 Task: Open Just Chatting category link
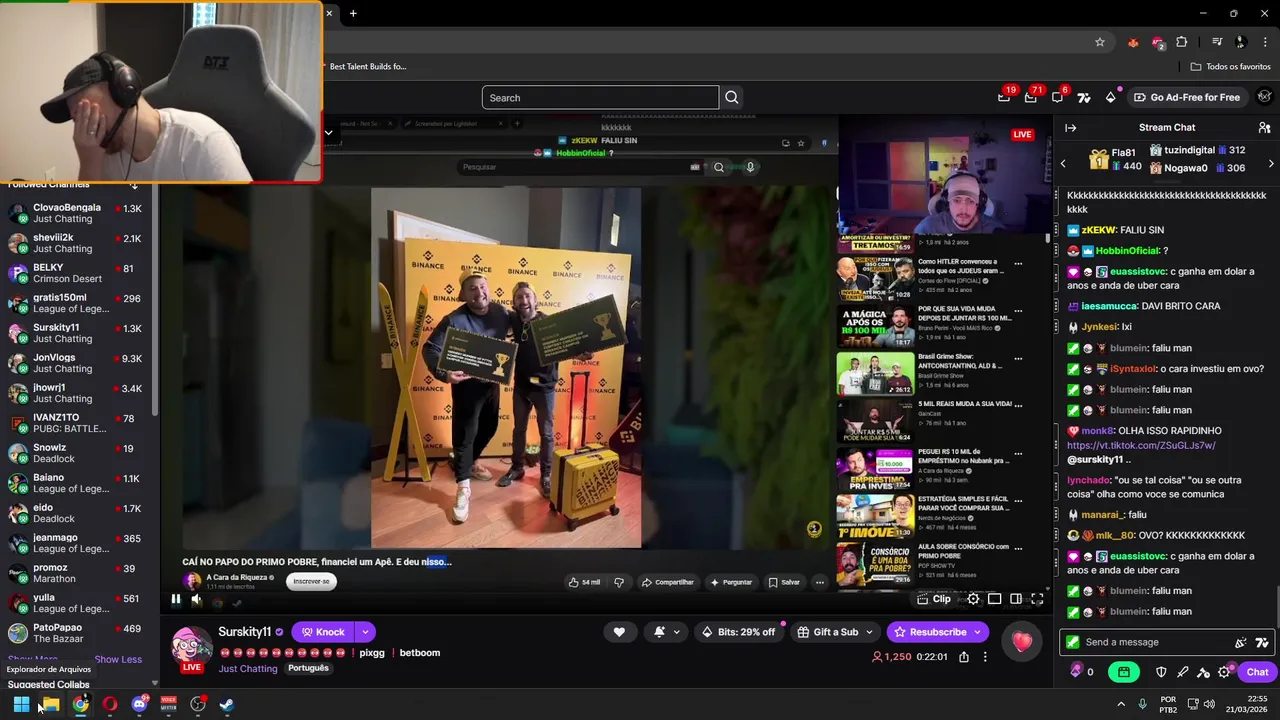pyautogui.click(x=247, y=668)
